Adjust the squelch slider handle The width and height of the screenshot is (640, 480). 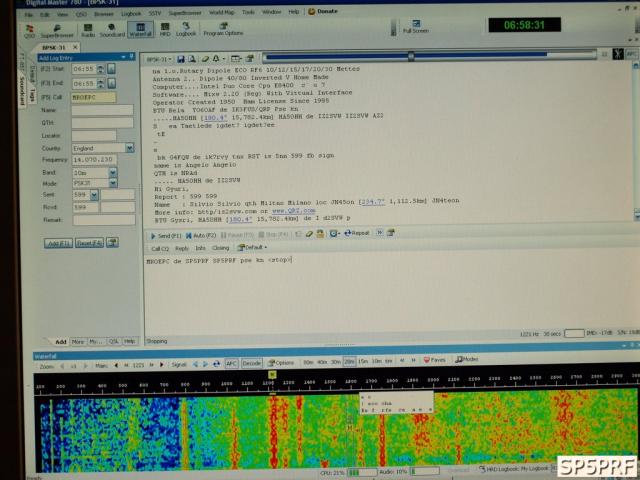coord(411,56)
